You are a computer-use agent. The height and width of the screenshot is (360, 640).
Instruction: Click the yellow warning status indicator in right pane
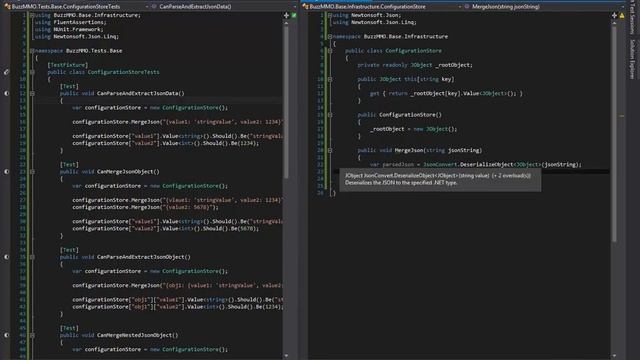[x=622, y=16]
